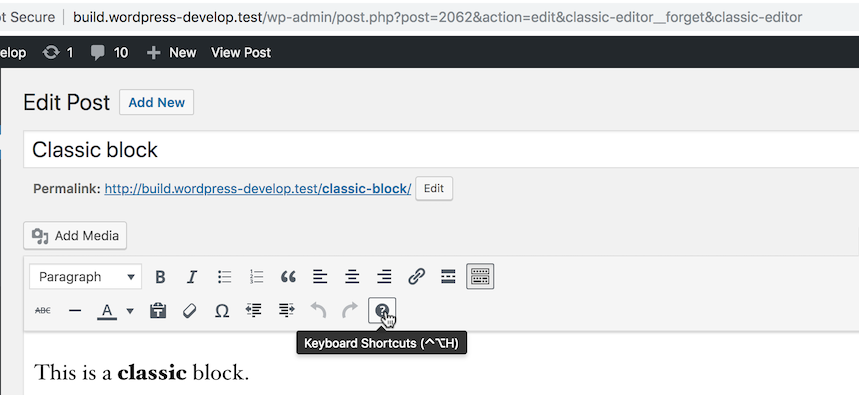Toggle strikethrough formatting

point(43,311)
